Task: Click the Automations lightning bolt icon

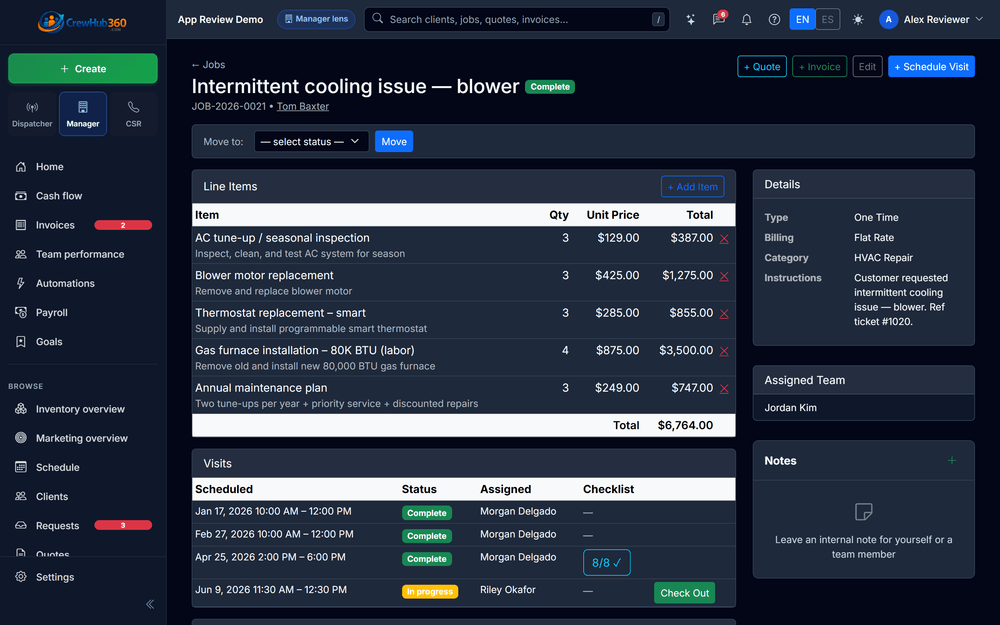Action: click(21, 283)
